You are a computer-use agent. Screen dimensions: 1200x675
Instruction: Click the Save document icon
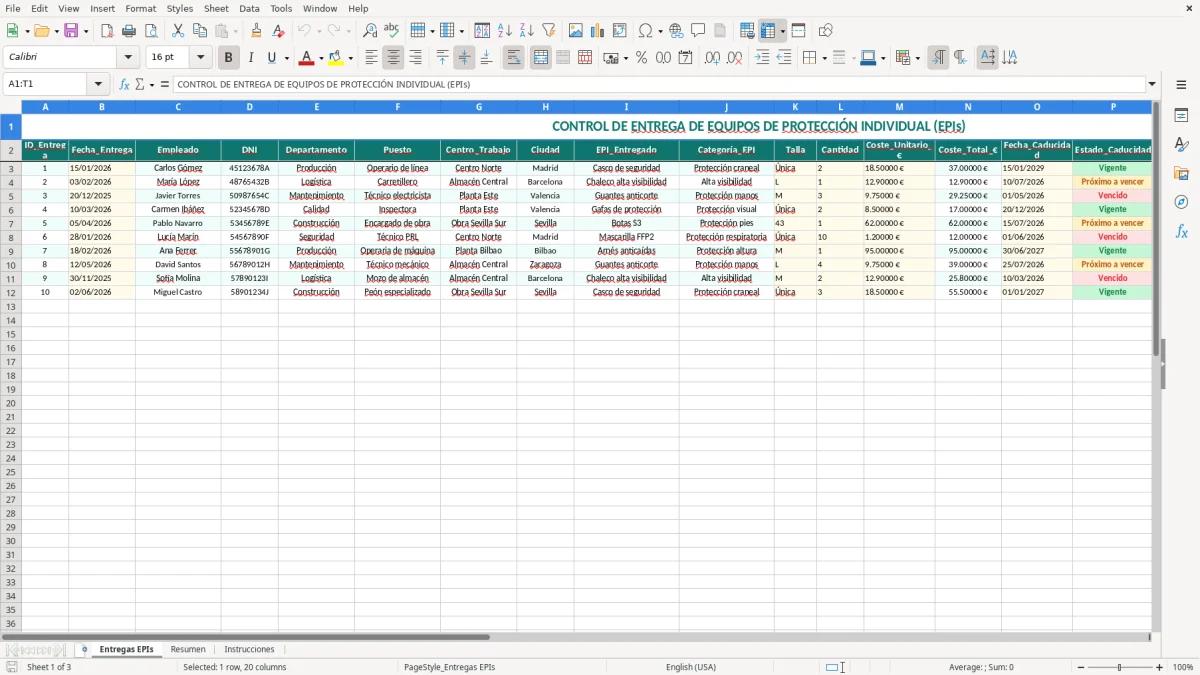(x=71, y=31)
